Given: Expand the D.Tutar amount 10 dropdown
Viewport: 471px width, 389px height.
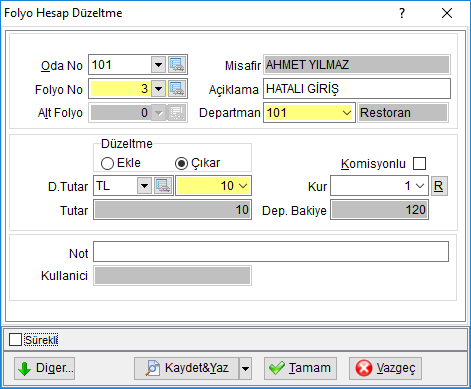Looking at the screenshot, I should [x=243, y=186].
